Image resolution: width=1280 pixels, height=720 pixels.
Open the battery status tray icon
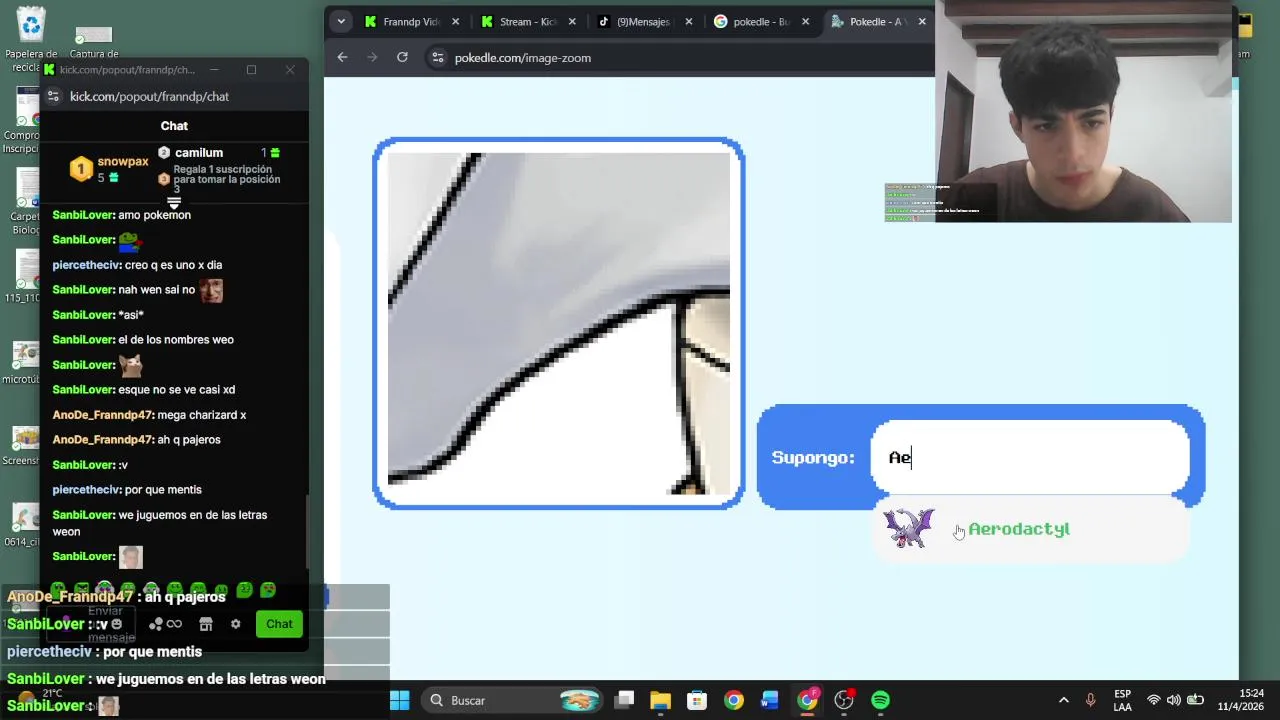click(x=1195, y=700)
